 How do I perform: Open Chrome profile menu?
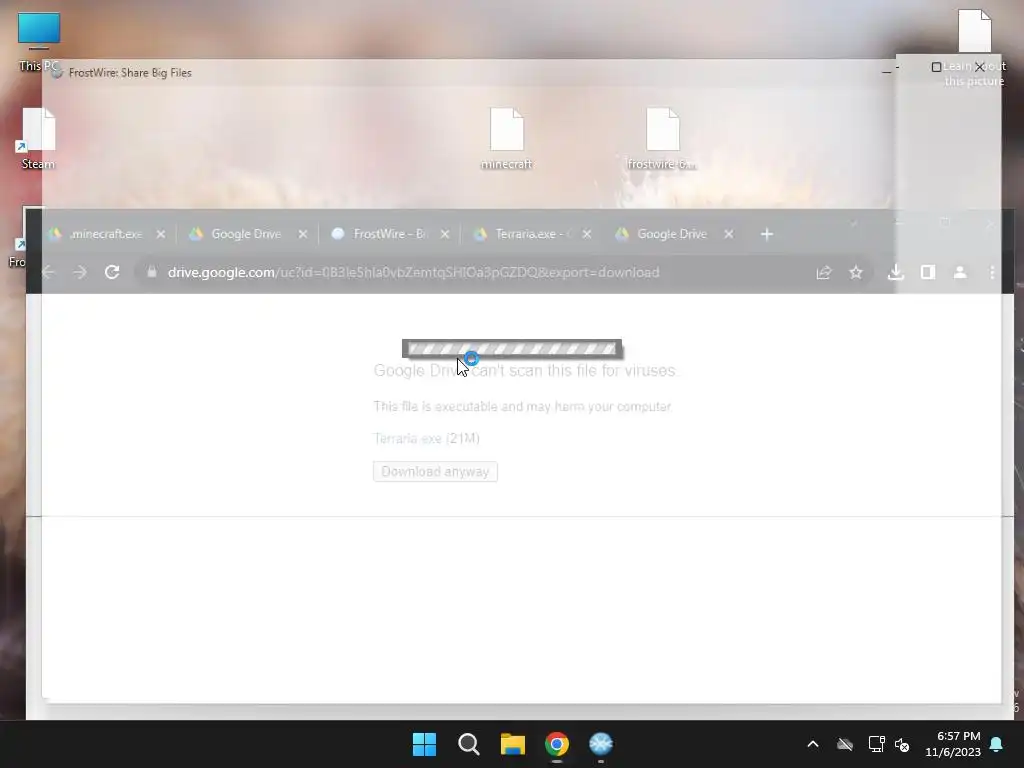pos(960,272)
